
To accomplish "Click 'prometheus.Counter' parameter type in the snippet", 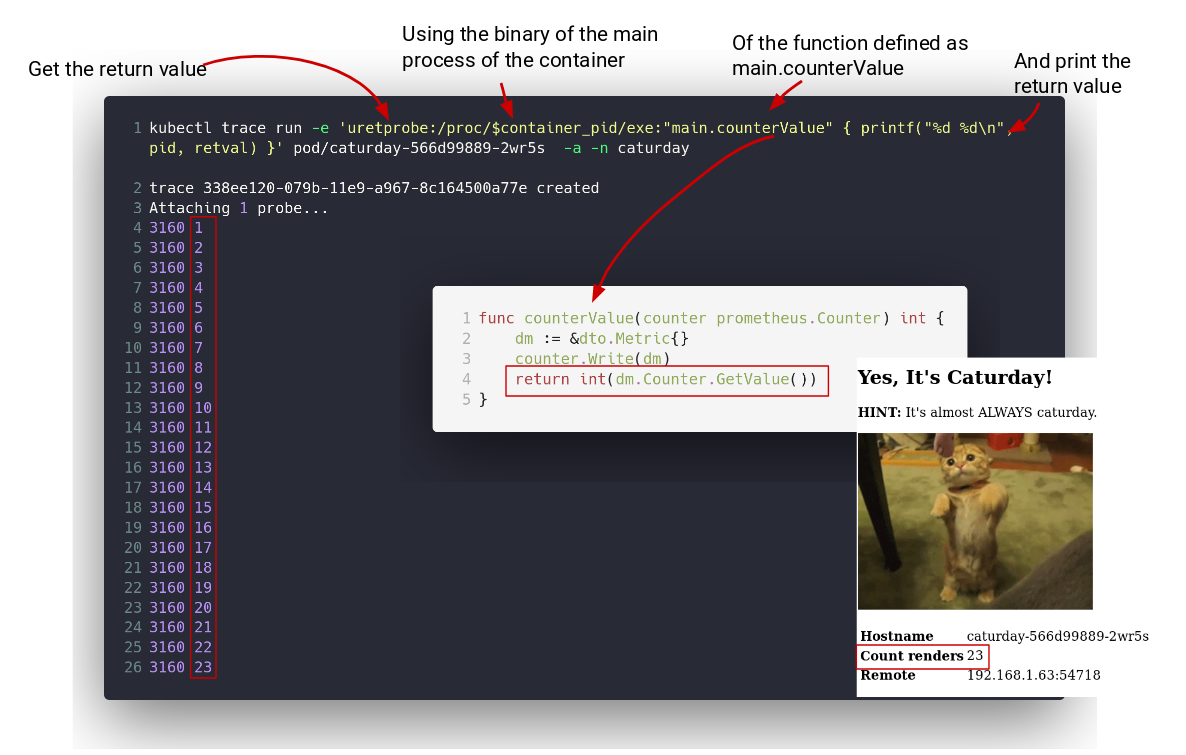I will pos(799,318).
